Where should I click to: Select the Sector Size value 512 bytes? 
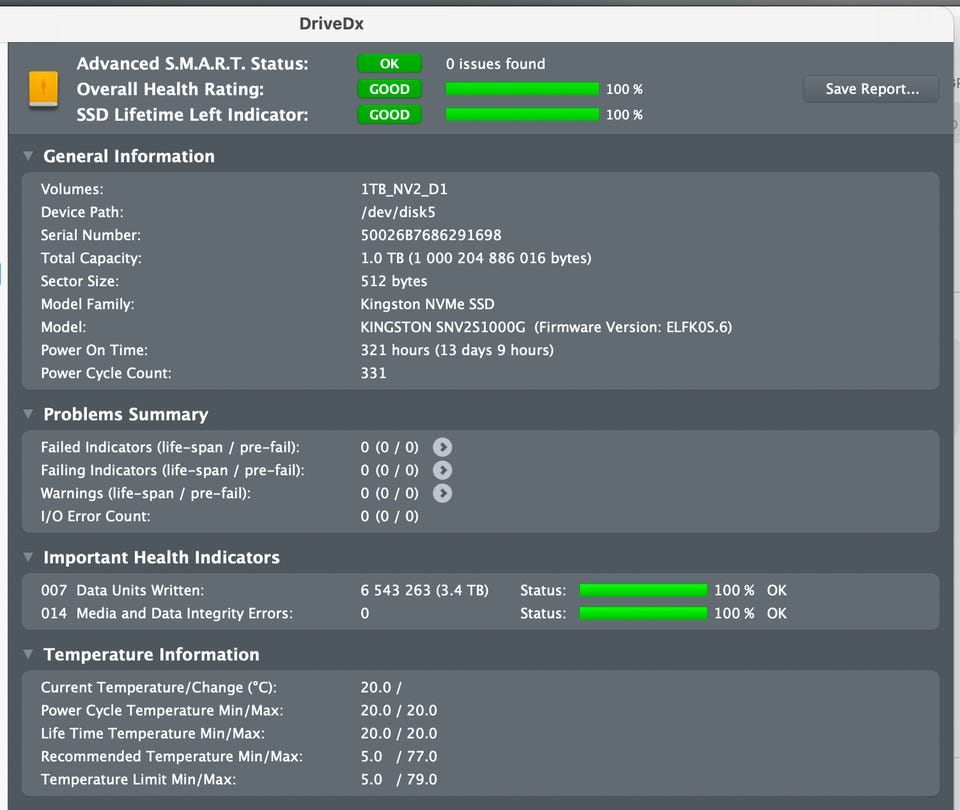pyautogui.click(x=394, y=281)
